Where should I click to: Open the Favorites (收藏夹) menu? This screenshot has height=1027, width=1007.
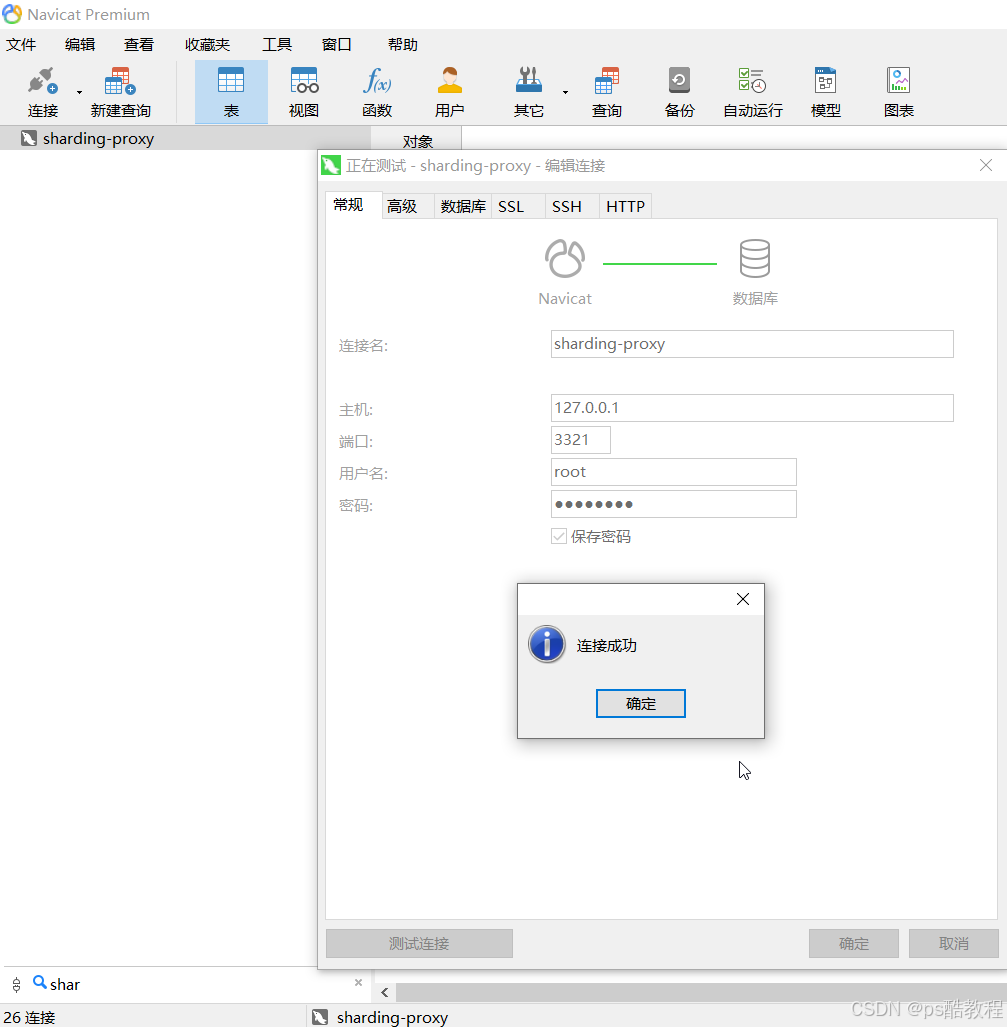pyautogui.click(x=208, y=45)
